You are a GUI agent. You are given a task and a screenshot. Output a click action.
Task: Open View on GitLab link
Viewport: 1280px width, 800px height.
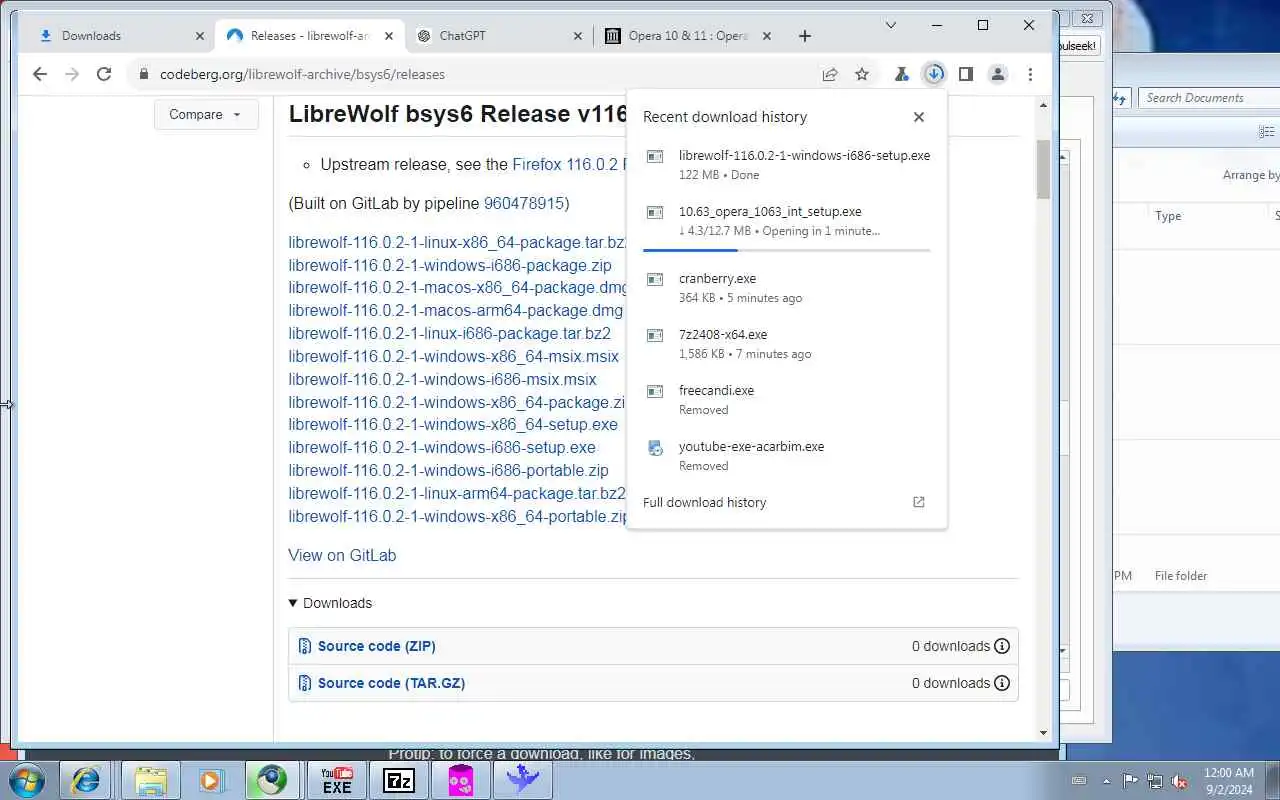point(342,556)
